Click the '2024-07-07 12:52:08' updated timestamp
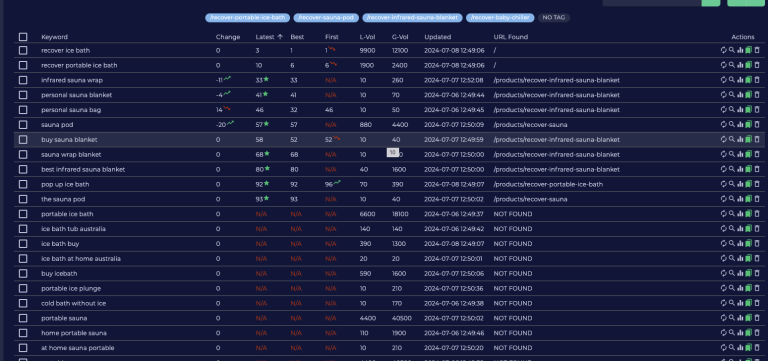 pyautogui.click(x=454, y=80)
